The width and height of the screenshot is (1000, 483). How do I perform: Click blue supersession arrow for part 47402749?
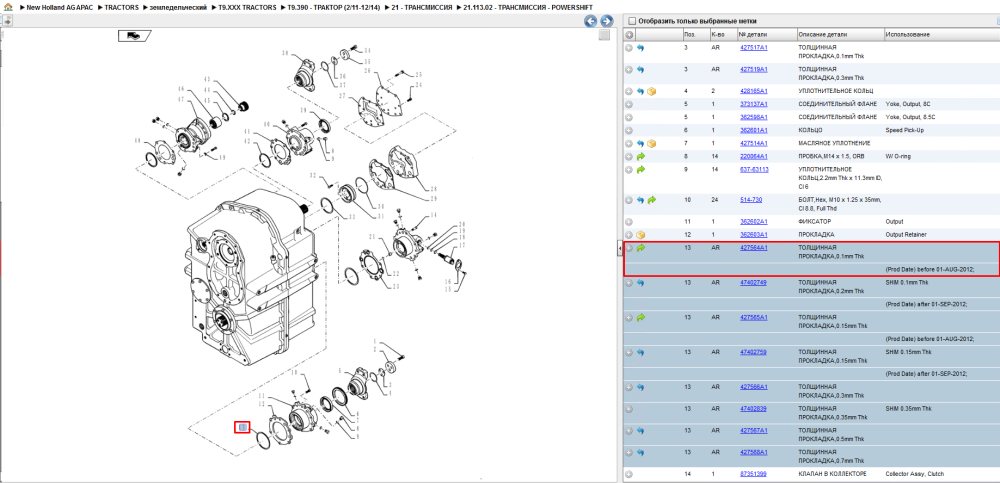click(x=640, y=283)
